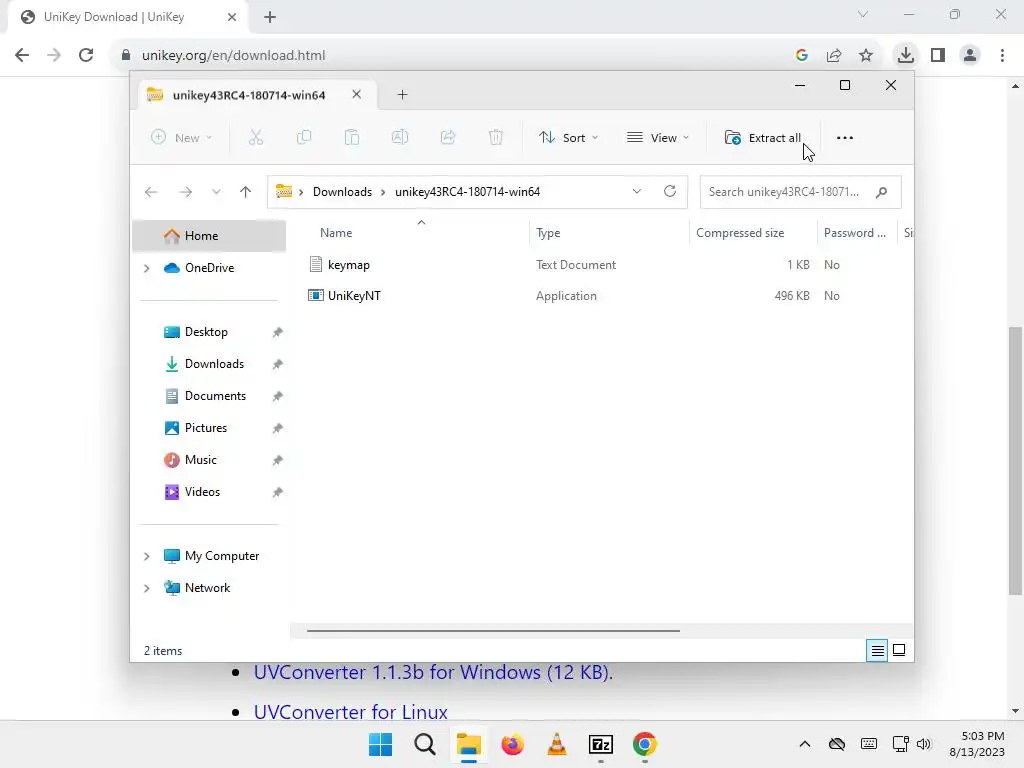The image size is (1024, 768).
Task: Expand the address bar history dropdown
Action: coord(637,191)
